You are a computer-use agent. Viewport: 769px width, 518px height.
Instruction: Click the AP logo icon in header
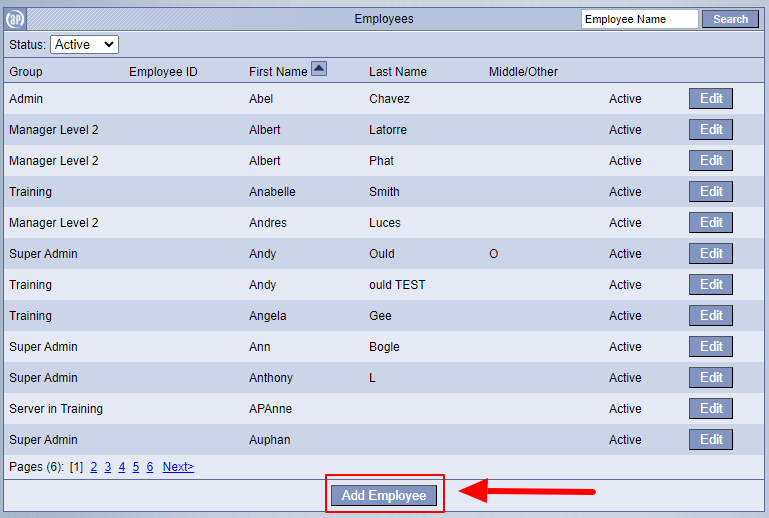(x=15, y=19)
